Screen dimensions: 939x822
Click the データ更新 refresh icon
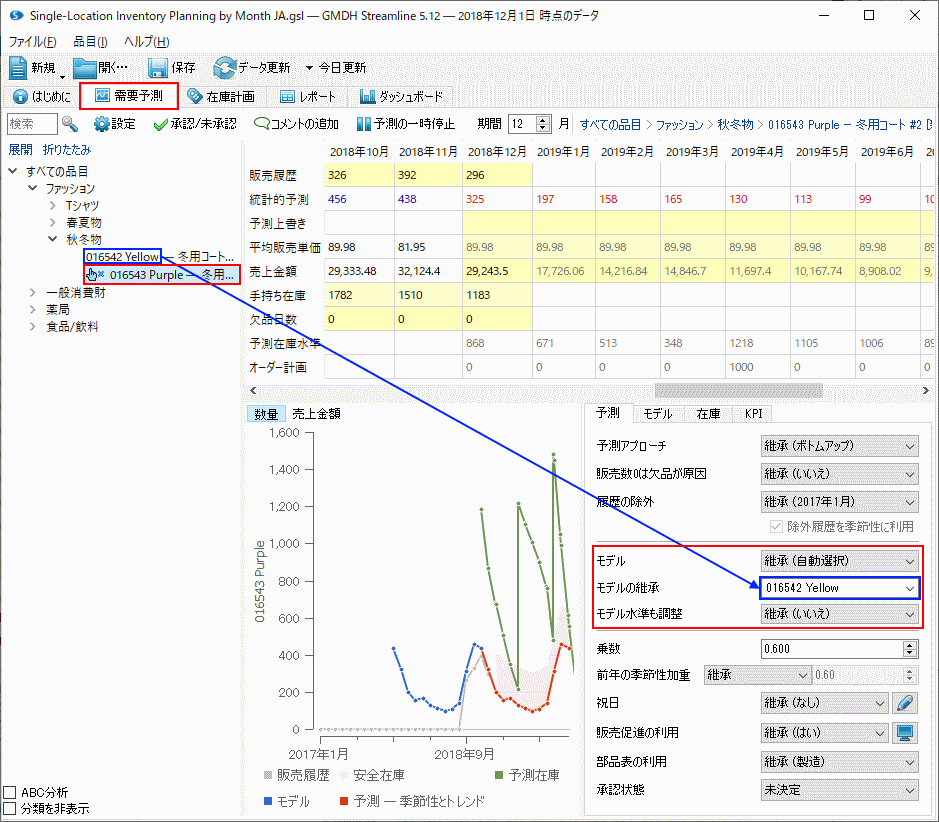click(x=224, y=68)
